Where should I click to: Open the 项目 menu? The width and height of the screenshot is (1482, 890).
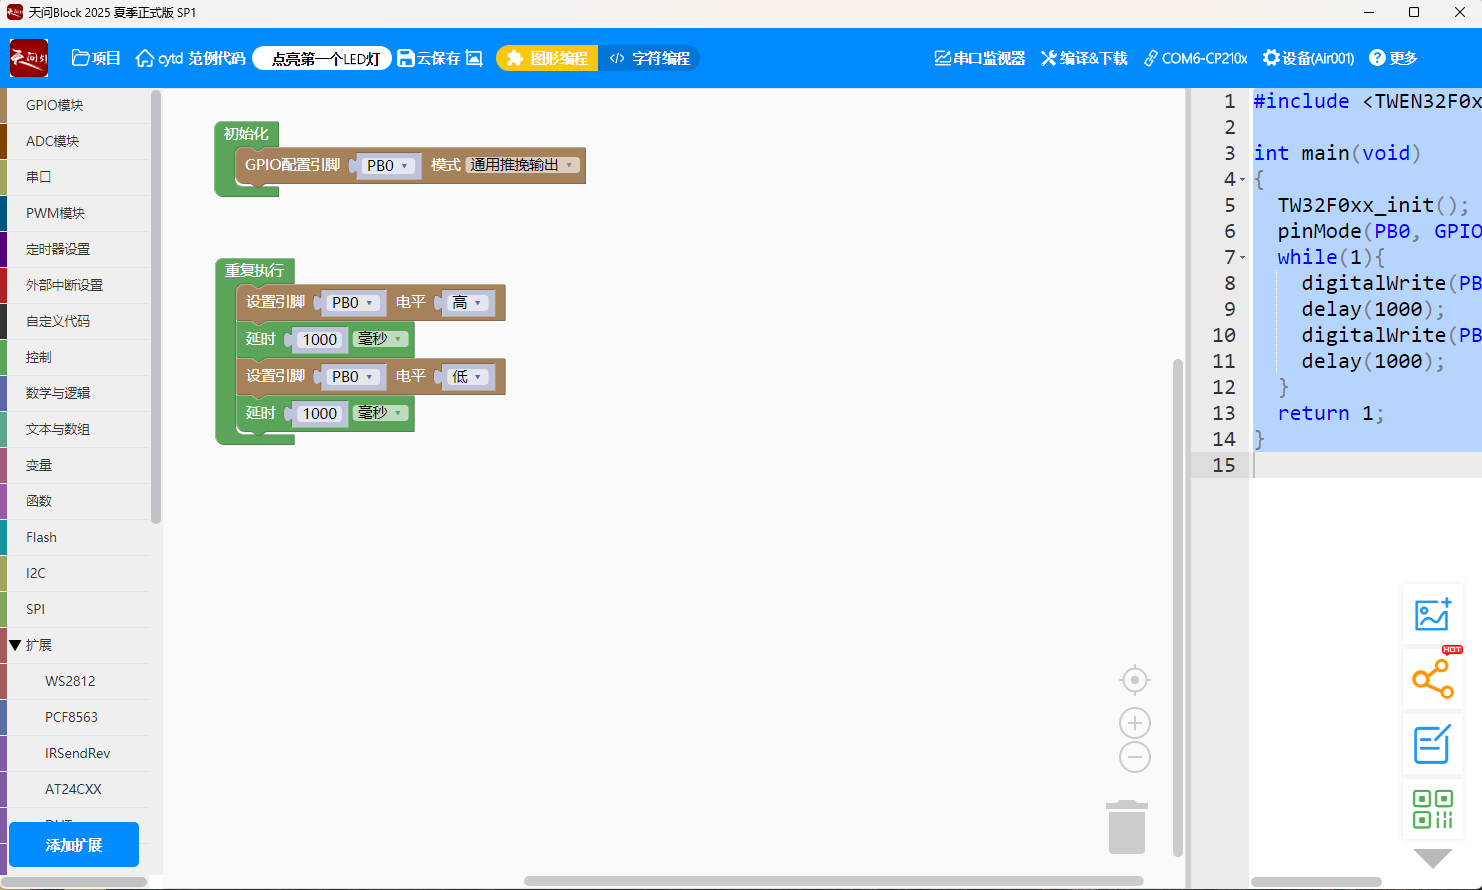coord(96,58)
